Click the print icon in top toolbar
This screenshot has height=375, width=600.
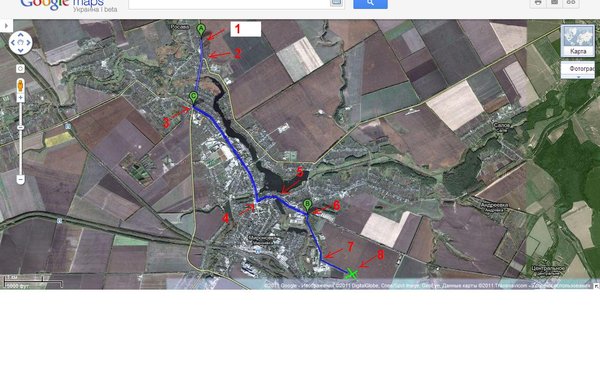tap(538, 3)
